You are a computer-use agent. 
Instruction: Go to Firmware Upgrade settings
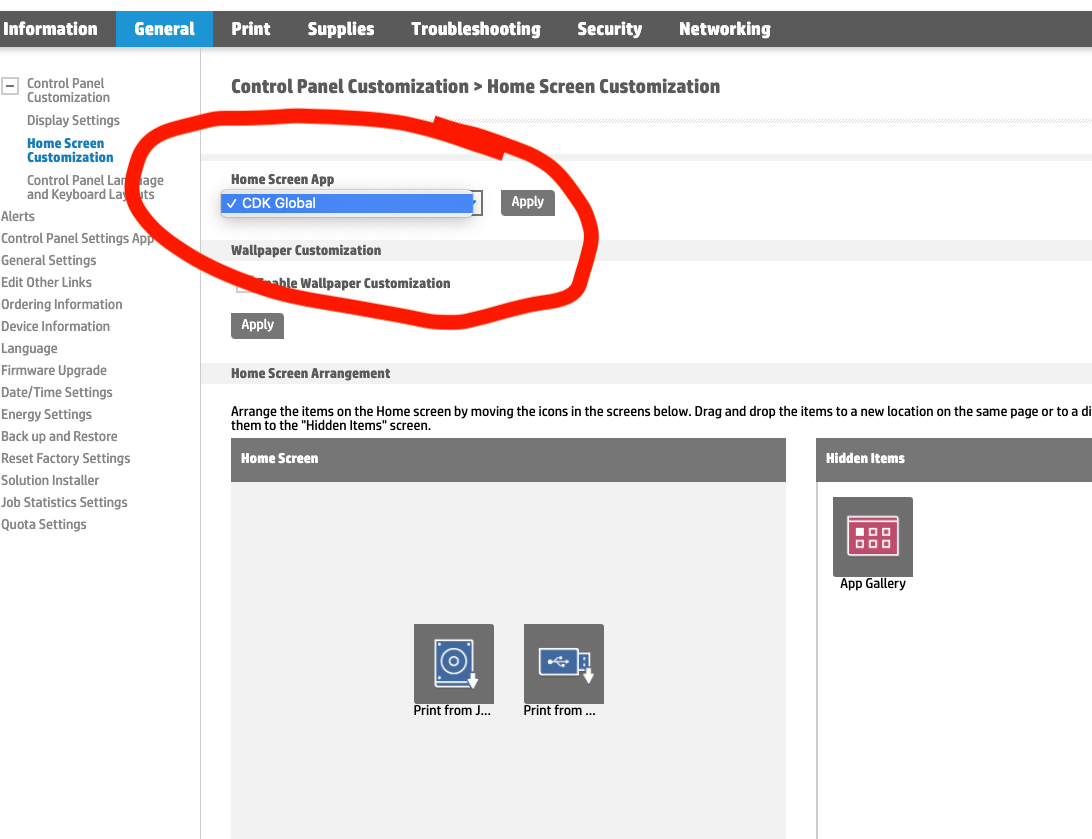[x=54, y=370]
